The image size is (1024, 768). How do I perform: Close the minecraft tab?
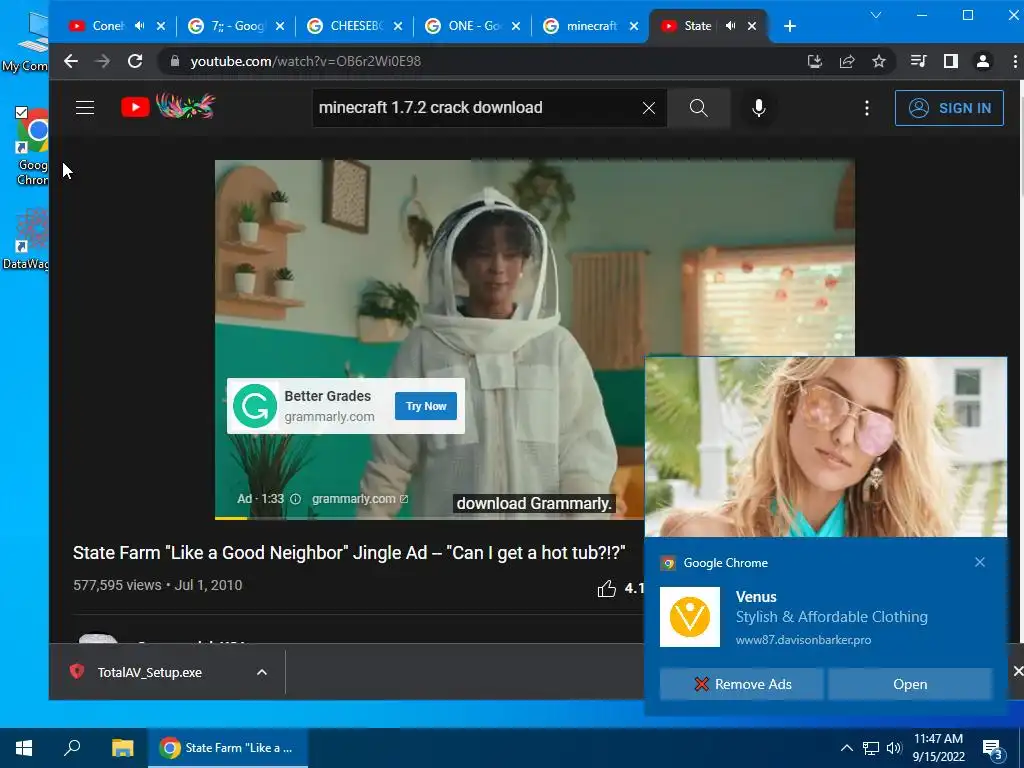[633, 26]
